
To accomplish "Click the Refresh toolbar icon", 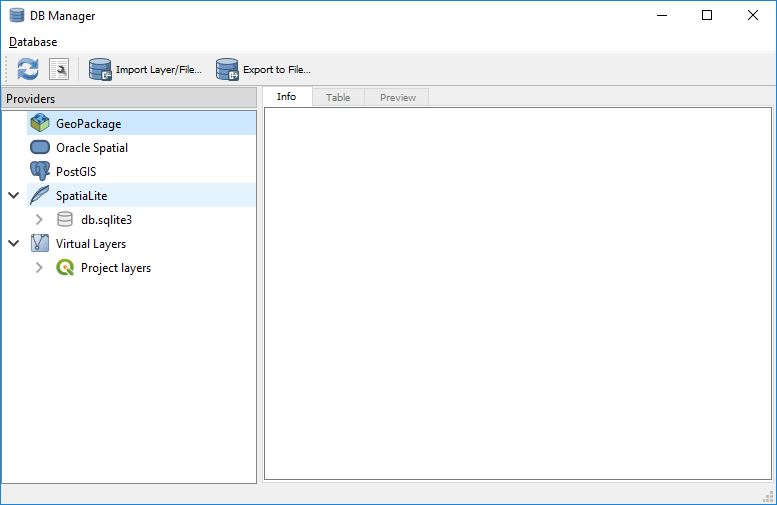I will click(x=28, y=69).
